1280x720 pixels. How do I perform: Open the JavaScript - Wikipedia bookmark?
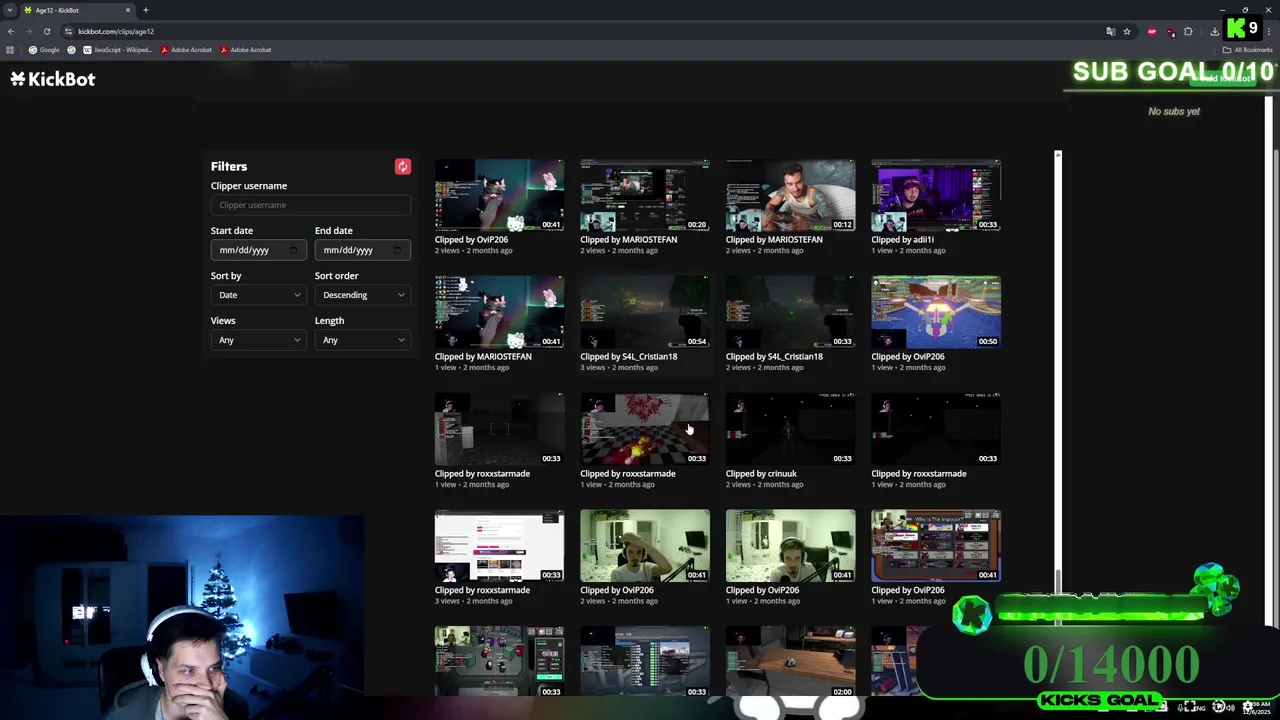point(117,50)
